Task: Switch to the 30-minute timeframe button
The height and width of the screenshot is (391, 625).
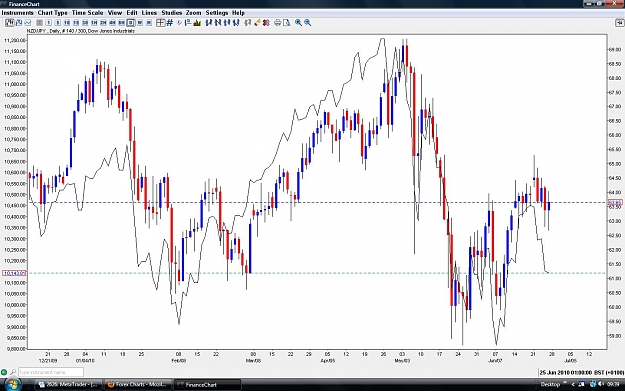Action: 85,23
